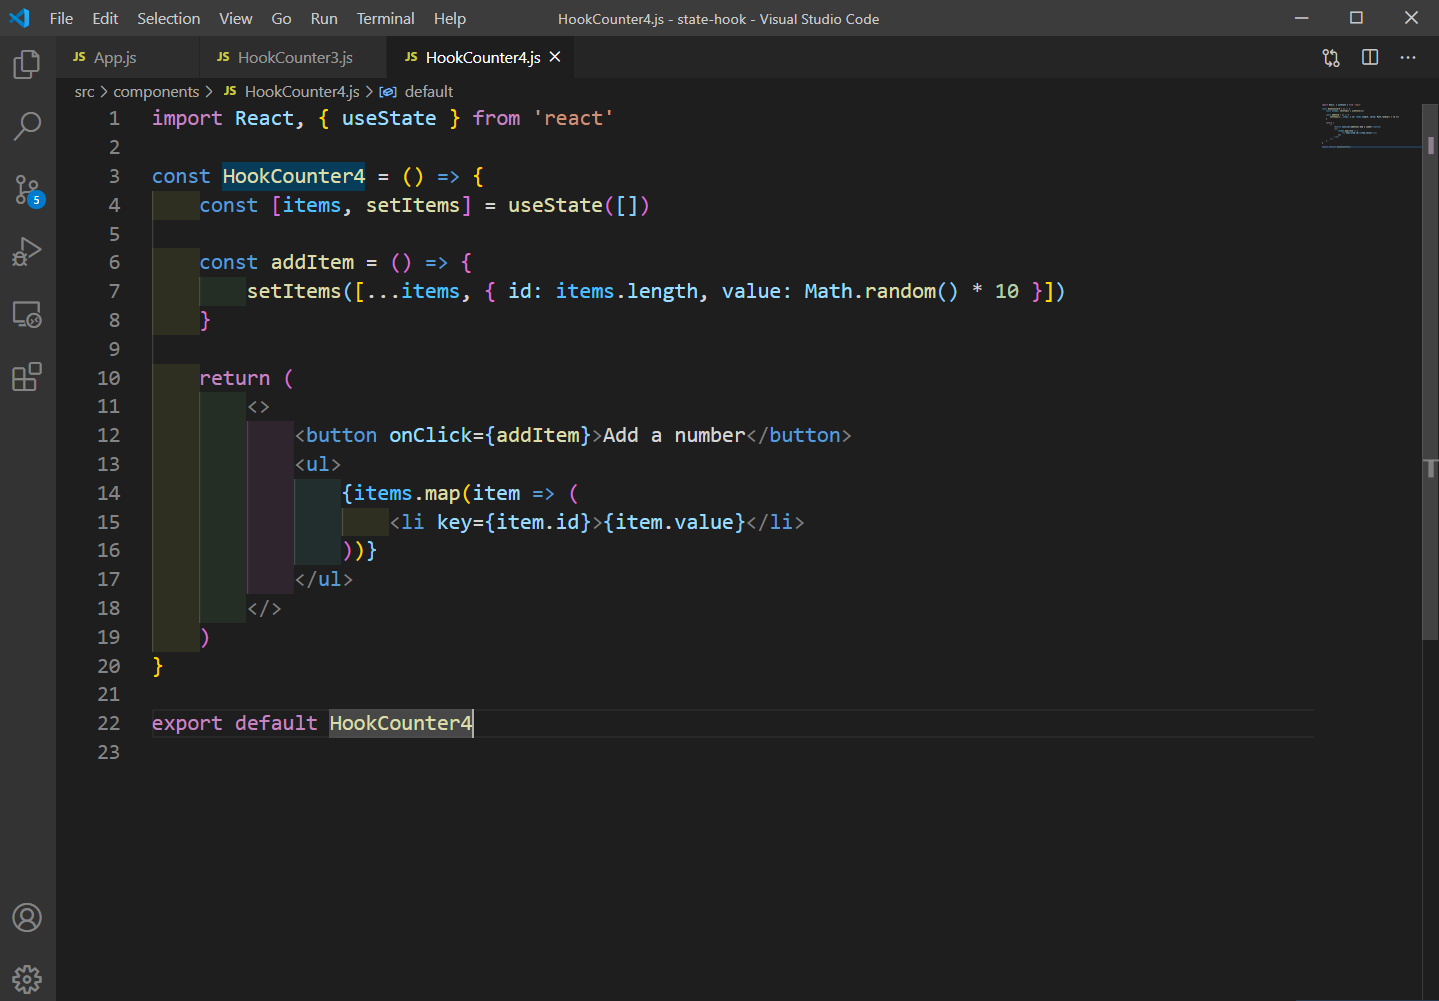
Task: Click Math.random() on line 7
Action: pyautogui.click(x=881, y=291)
